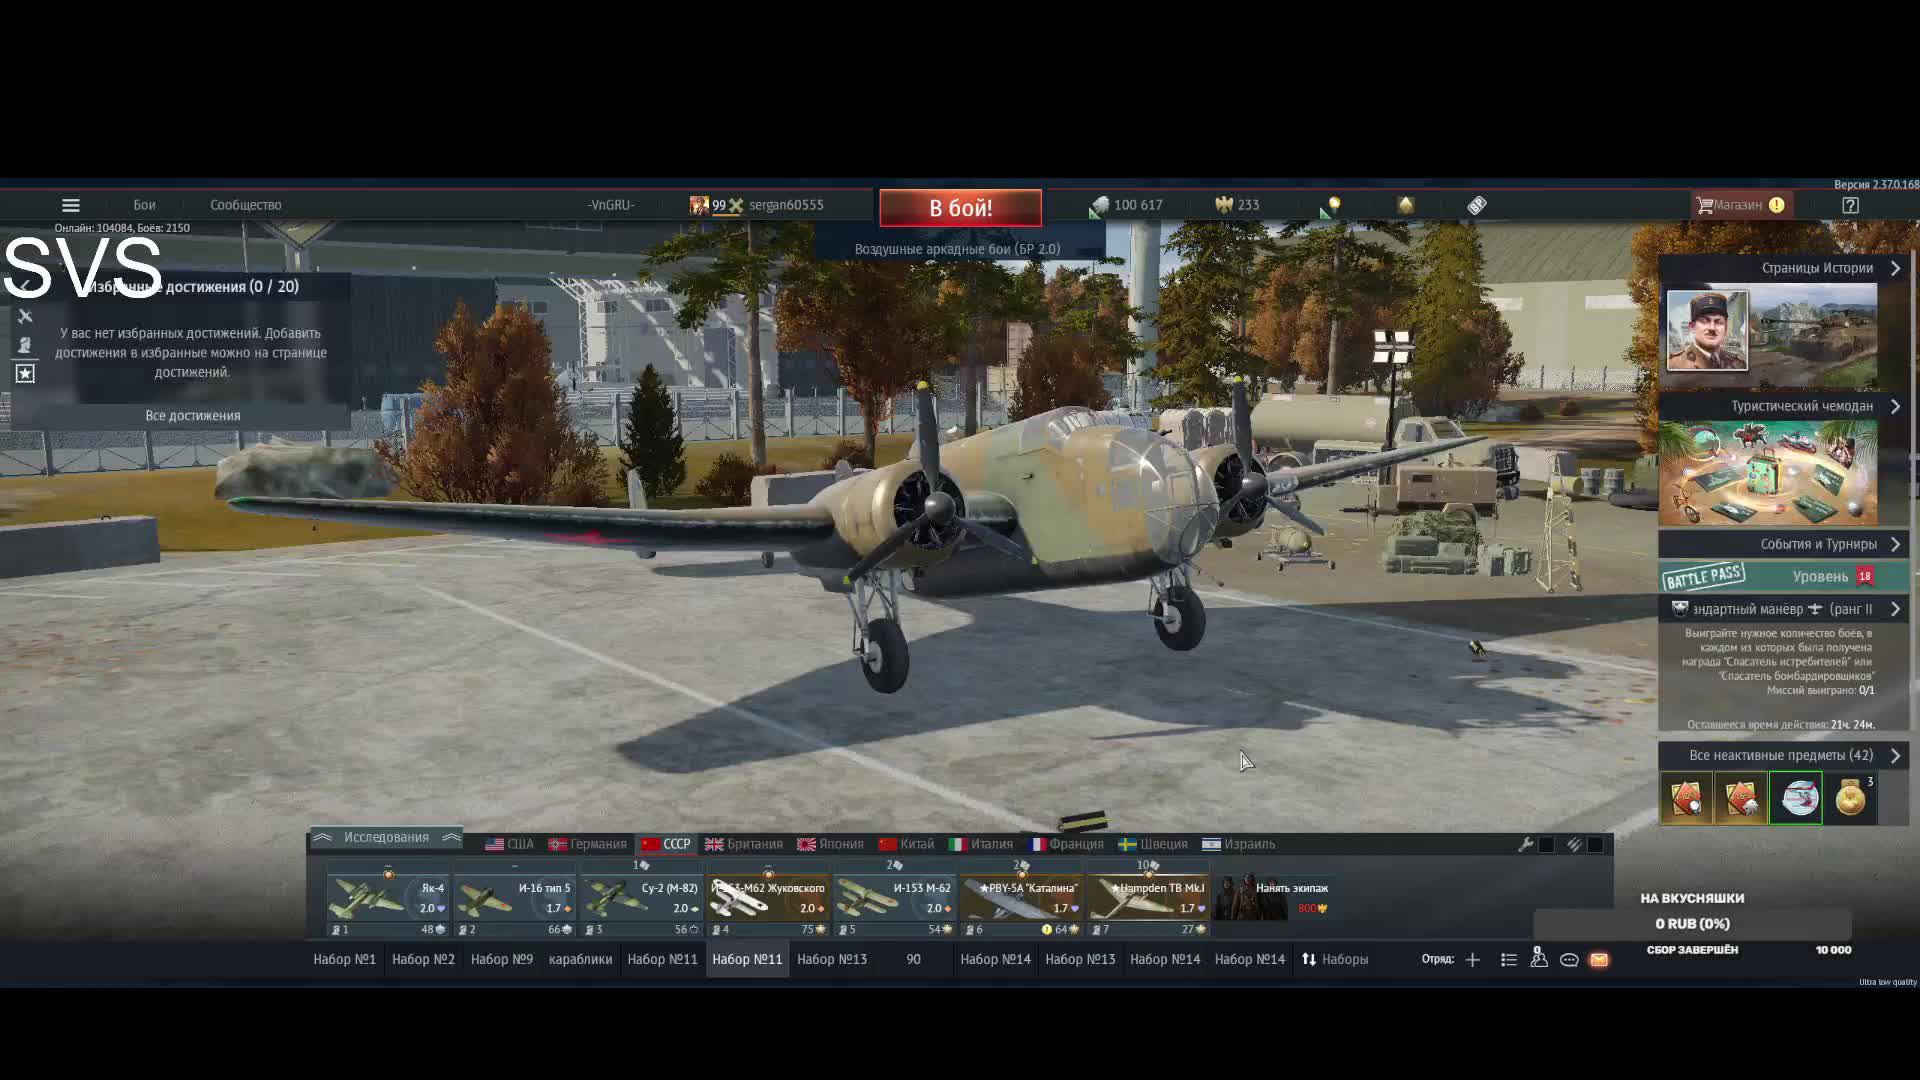The width and height of the screenshot is (1920, 1080).
Task: Click the plus icon to add squad member
Action: pos(1472,960)
